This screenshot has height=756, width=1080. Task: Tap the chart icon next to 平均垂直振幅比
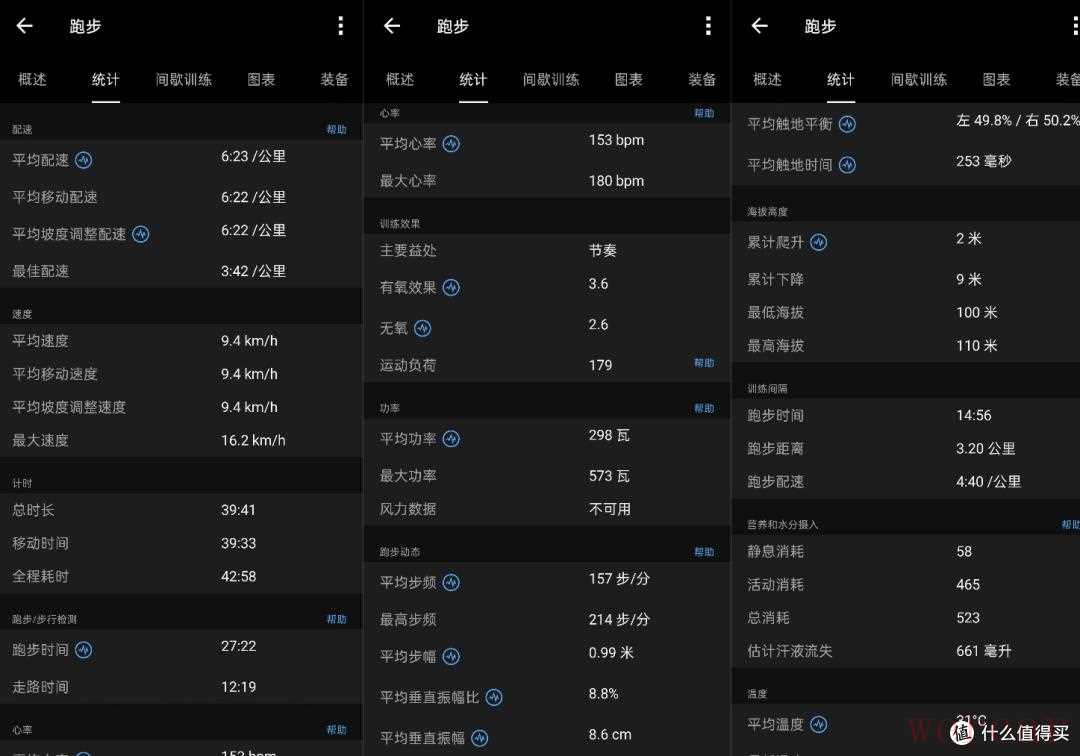[x=494, y=697]
